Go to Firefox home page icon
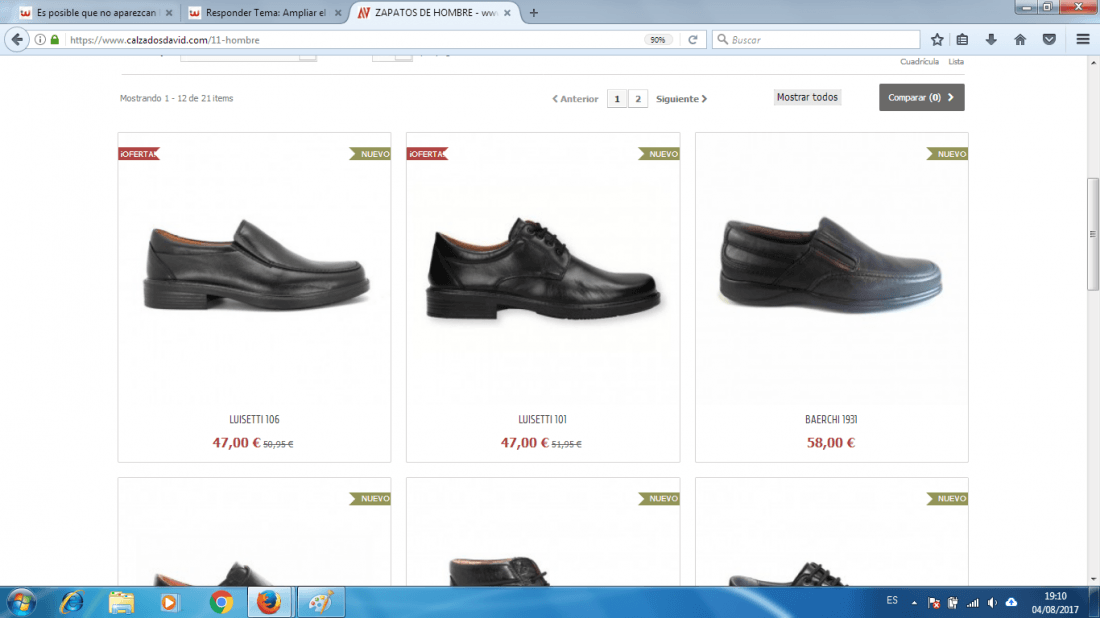This screenshot has height=618, width=1100. point(1020,40)
